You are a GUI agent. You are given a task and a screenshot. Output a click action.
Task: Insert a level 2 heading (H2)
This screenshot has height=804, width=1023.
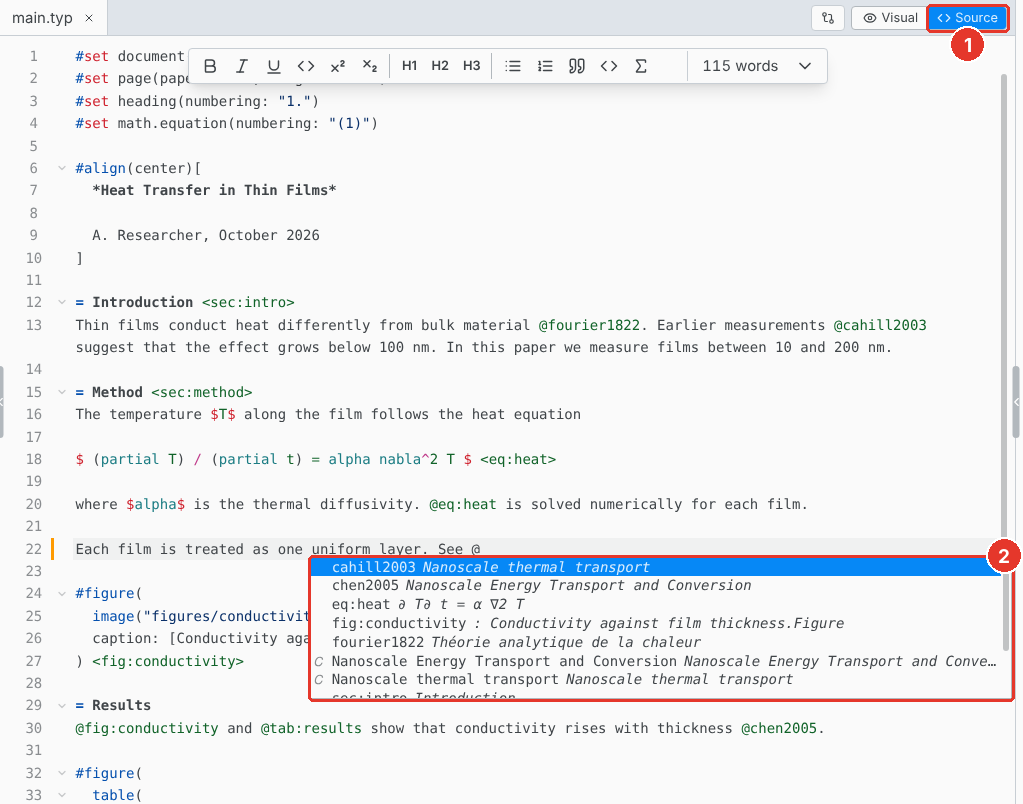pos(440,66)
